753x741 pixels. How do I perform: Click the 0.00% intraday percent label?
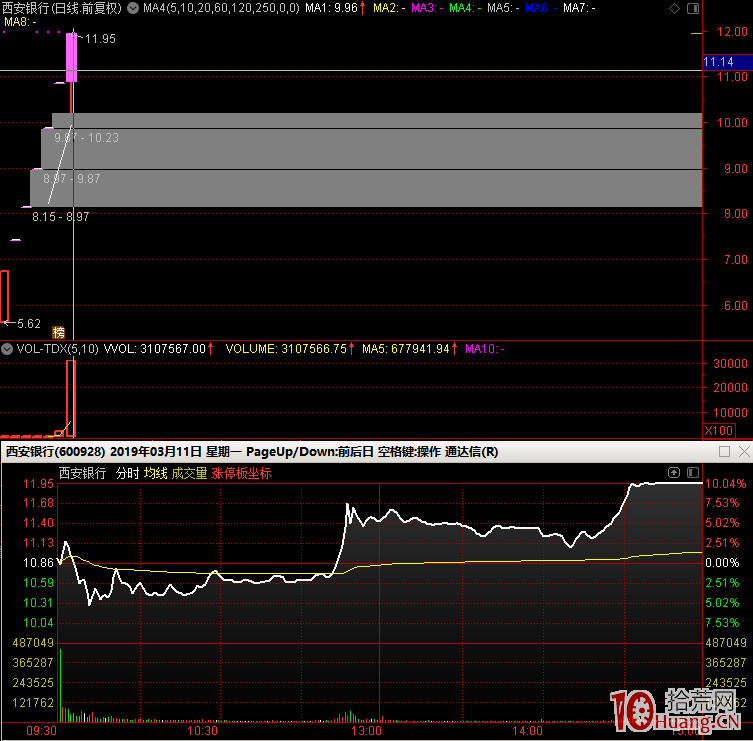tap(722, 562)
